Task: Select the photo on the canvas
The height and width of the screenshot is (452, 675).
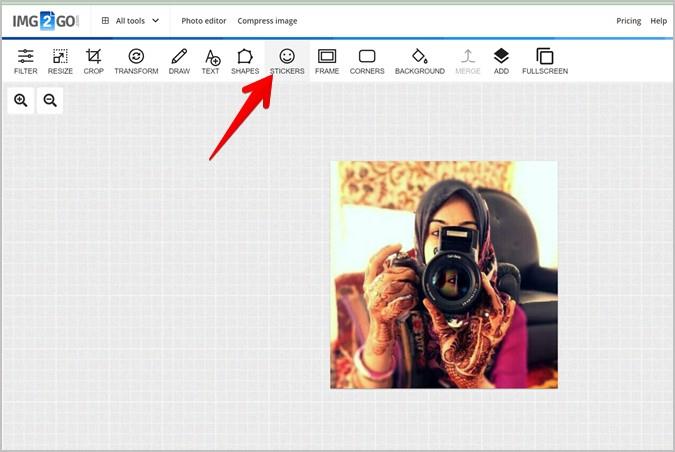Action: [444, 275]
